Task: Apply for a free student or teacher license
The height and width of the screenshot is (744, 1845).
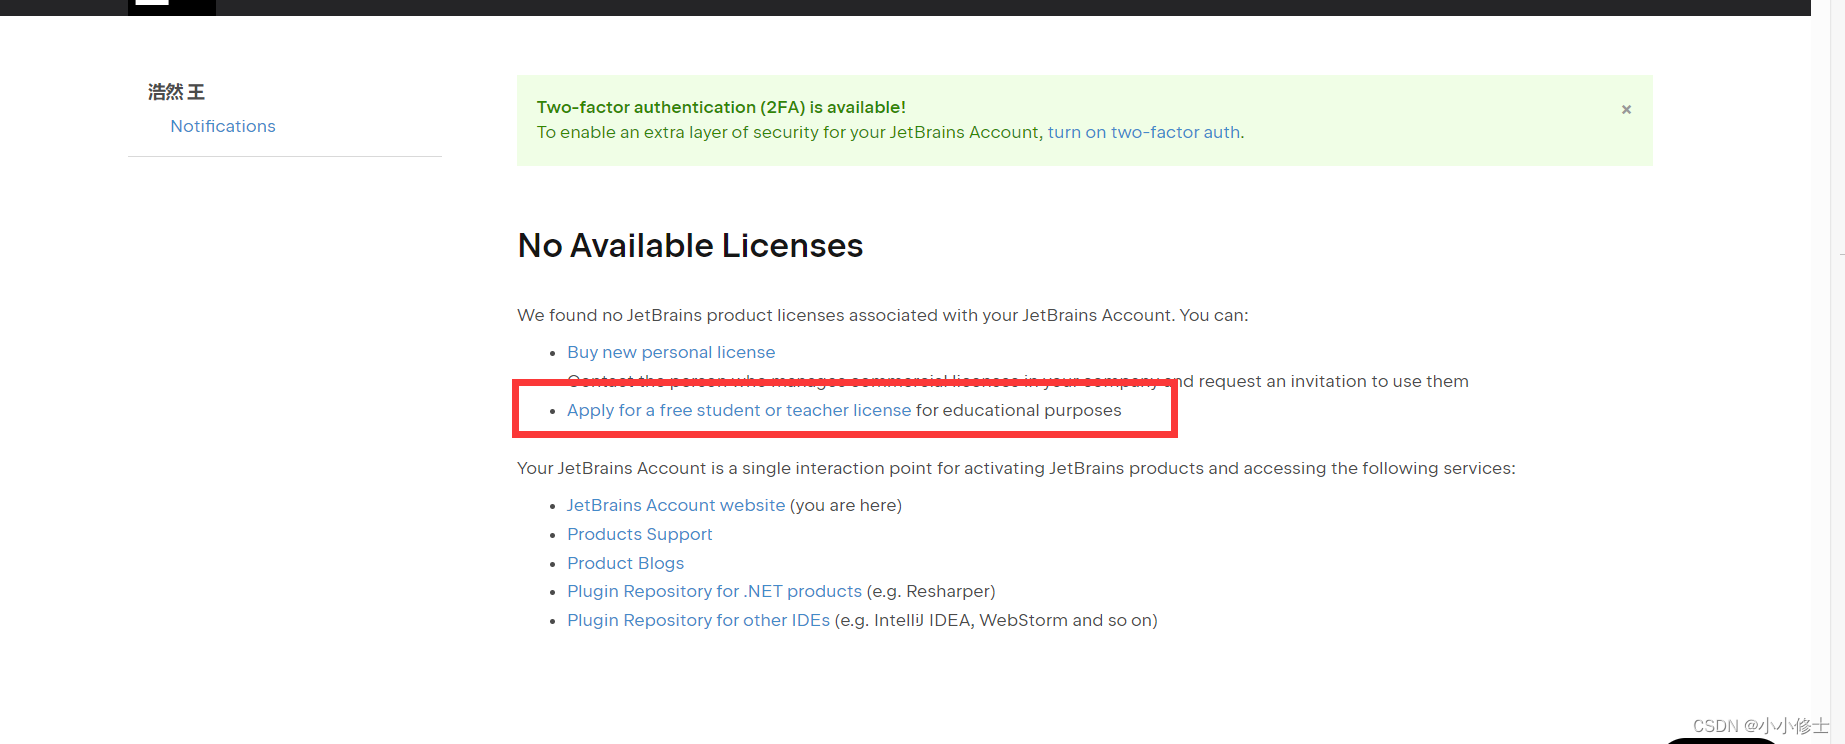Action: [x=739, y=410]
